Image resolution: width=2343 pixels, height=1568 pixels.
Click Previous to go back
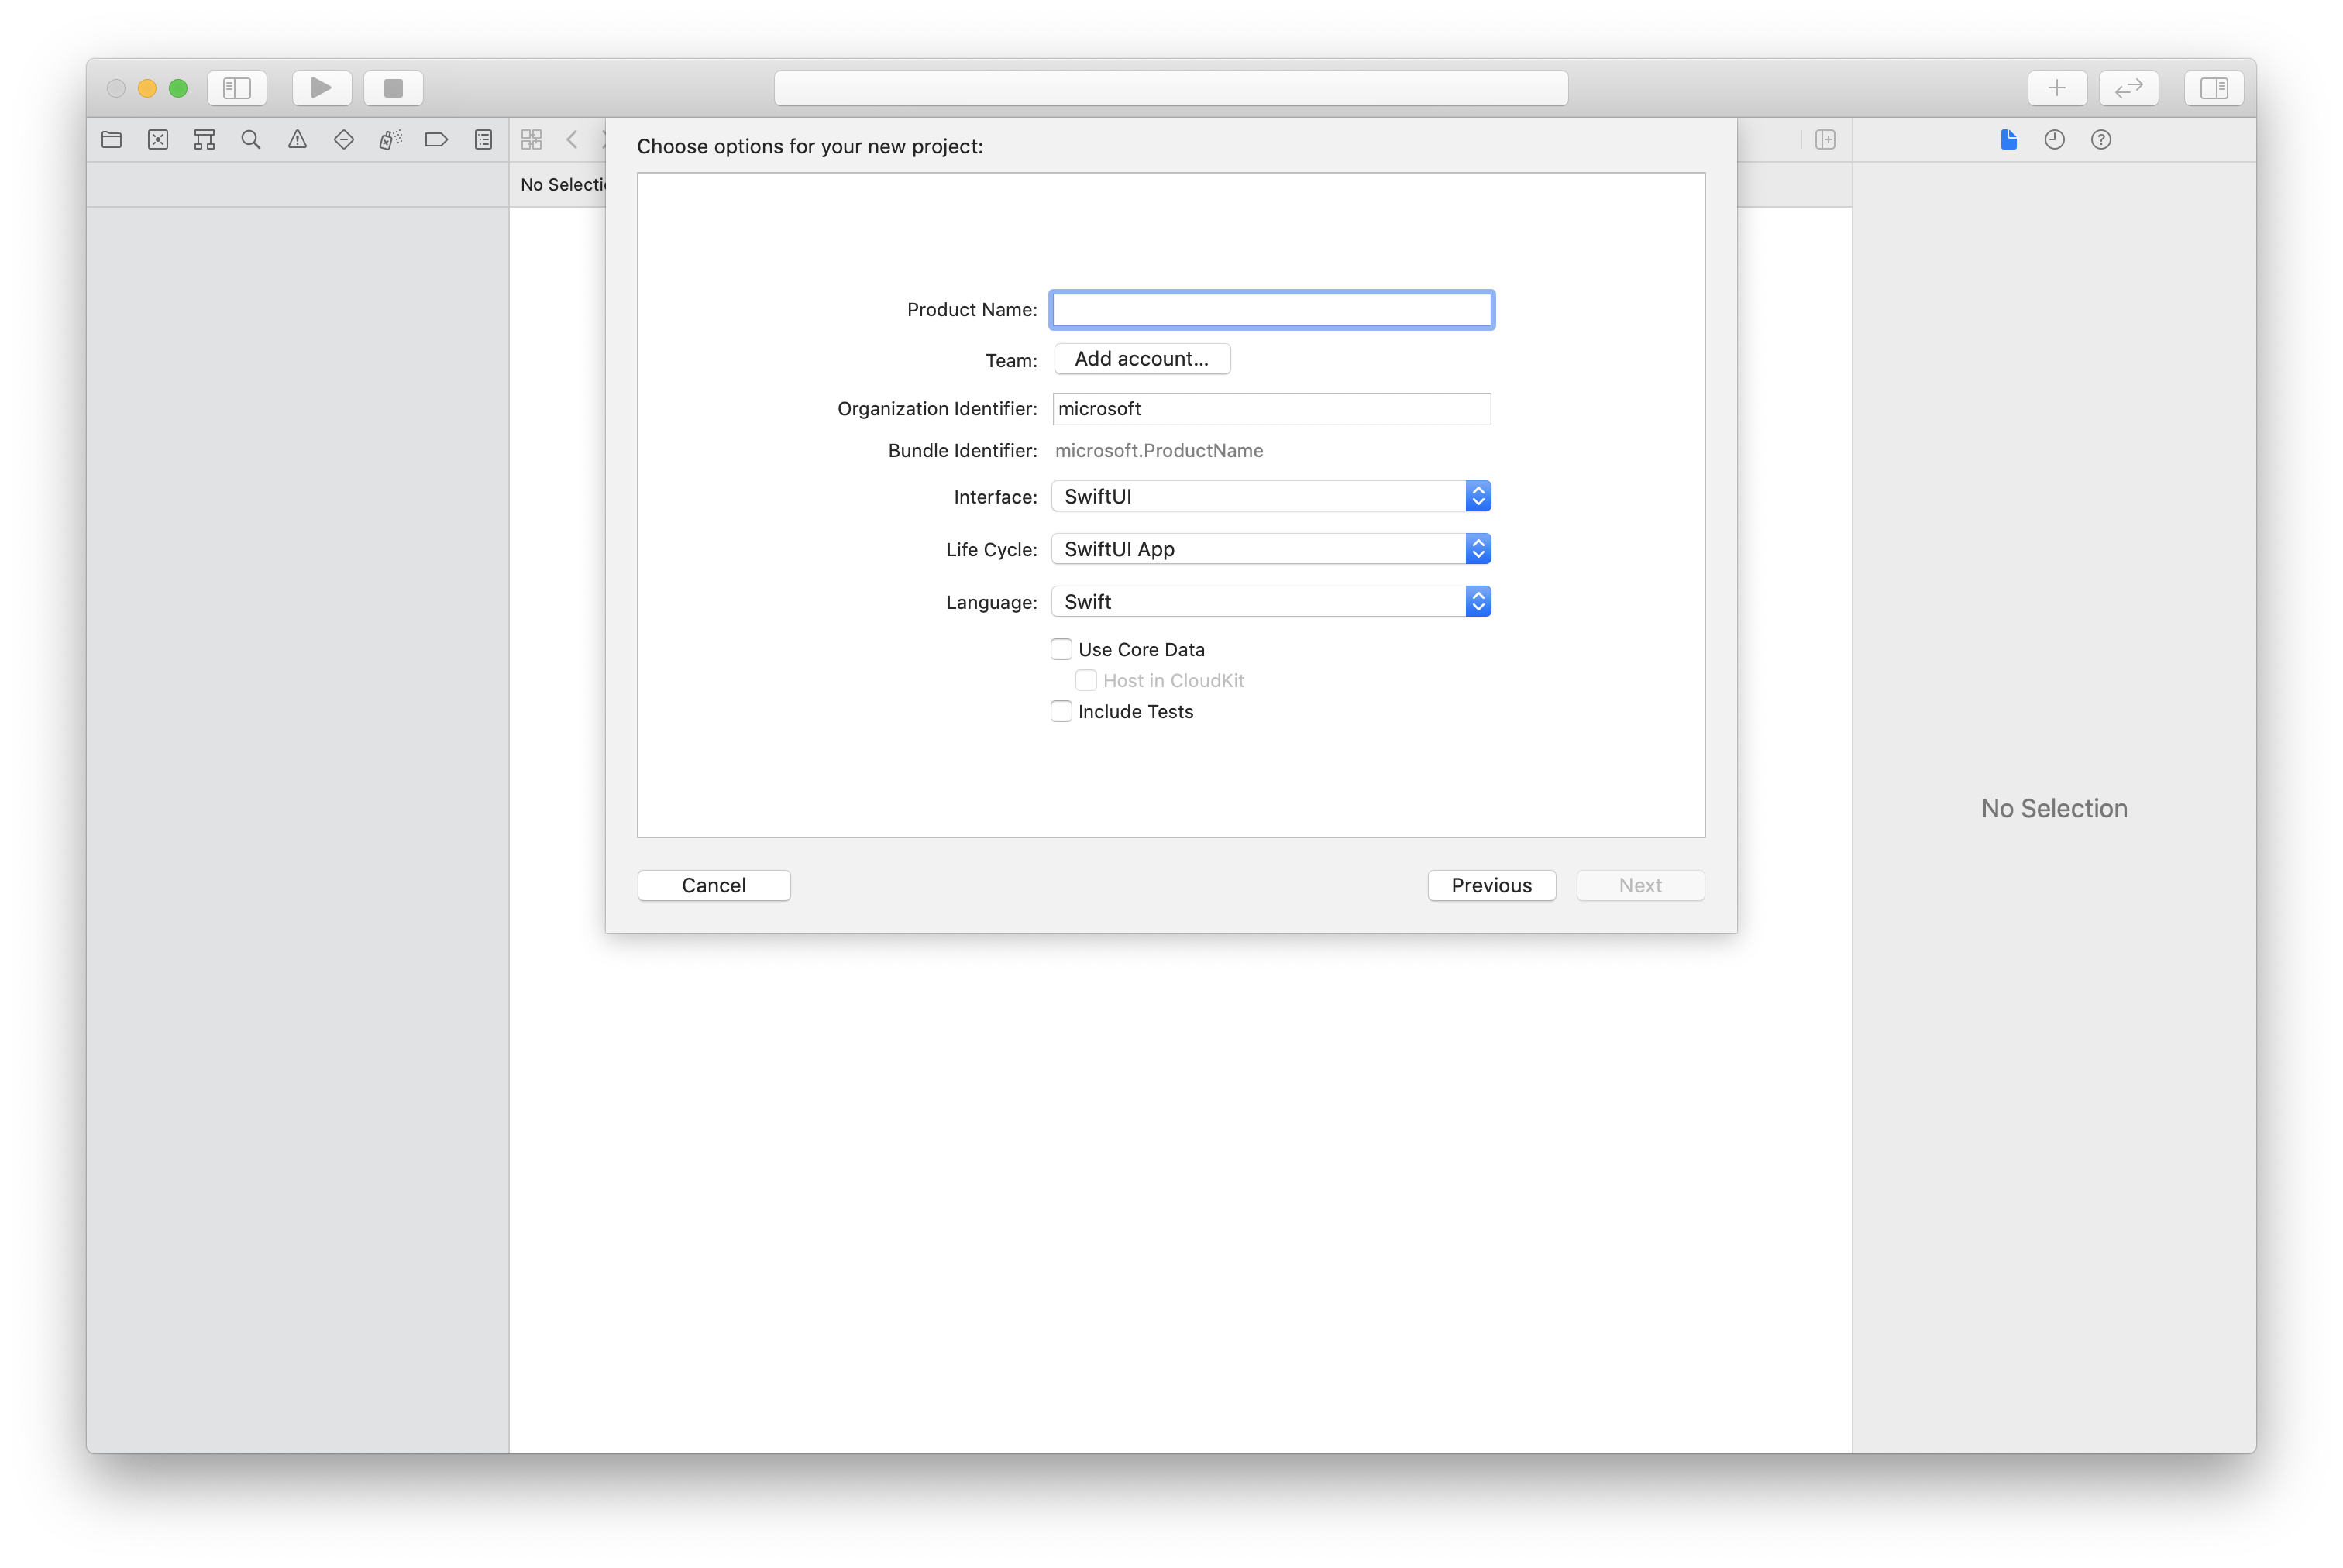1491,884
